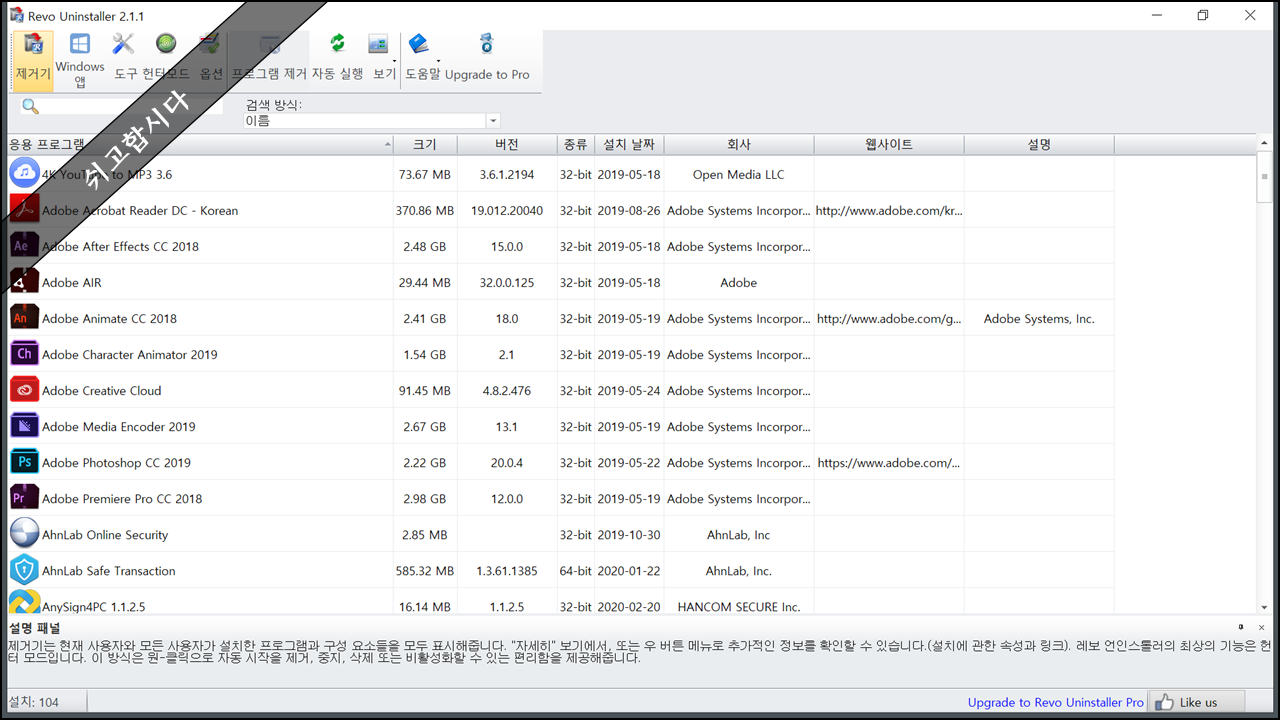Sort by 응용 프로그램 column header
The width and height of the screenshot is (1280, 720).
click(x=200, y=144)
